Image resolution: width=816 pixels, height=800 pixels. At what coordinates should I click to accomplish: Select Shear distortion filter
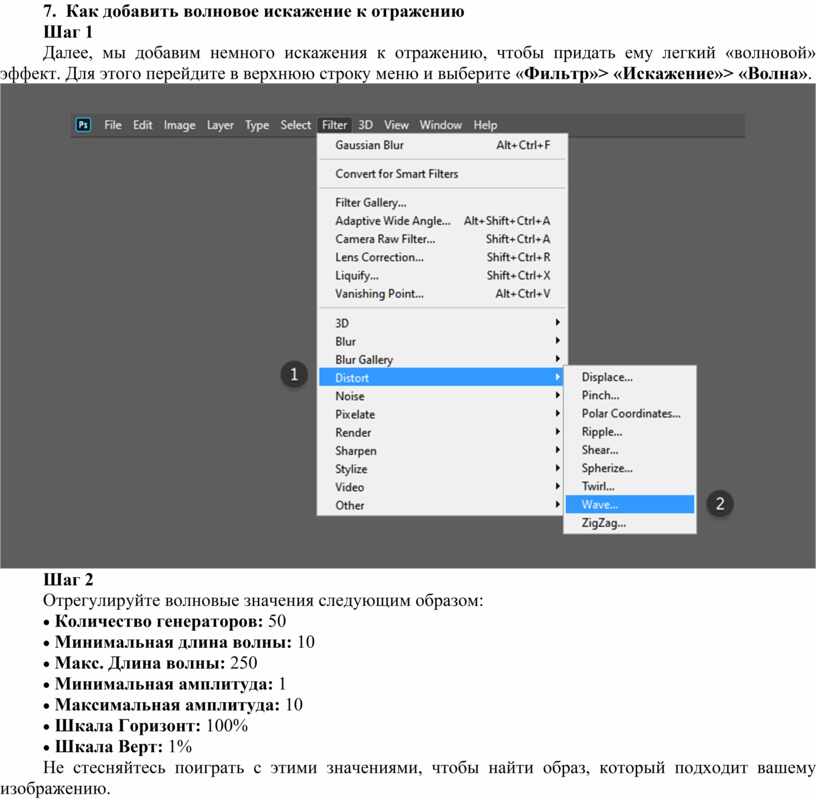pos(630,450)
